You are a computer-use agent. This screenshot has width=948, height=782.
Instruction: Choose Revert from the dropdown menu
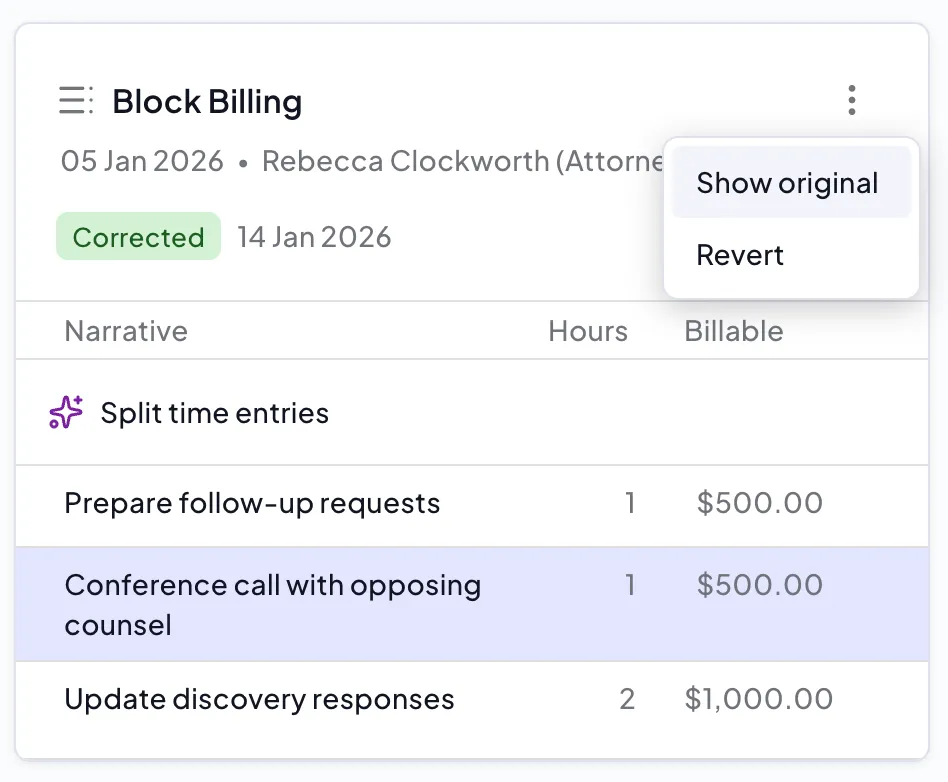pyautogui.click(x=740, y=255)
